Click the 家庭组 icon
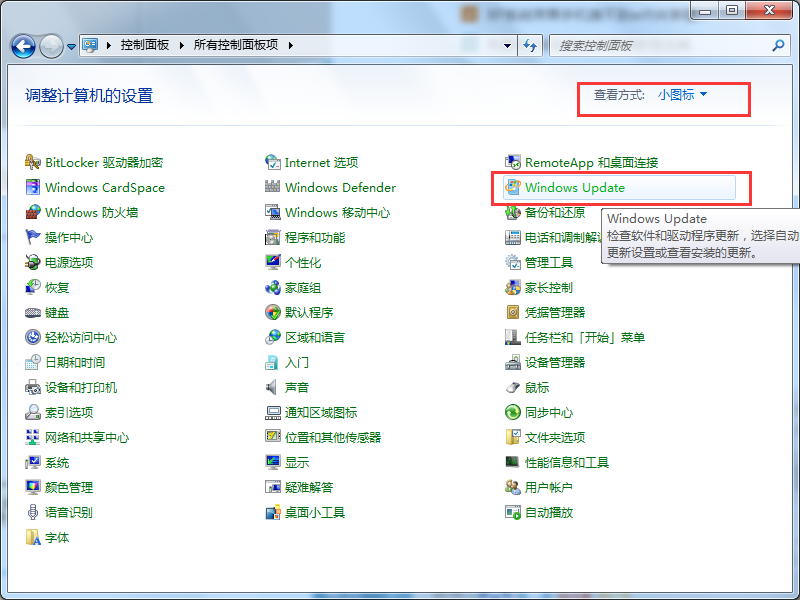 [272, 287]
